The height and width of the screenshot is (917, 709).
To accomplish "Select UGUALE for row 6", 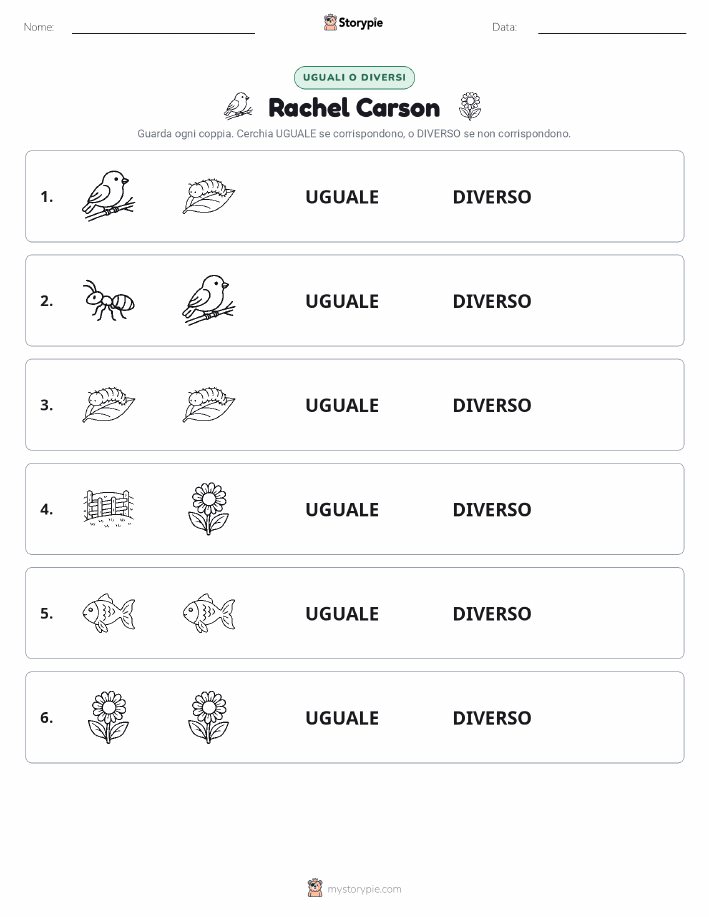I will coord(342,718).
